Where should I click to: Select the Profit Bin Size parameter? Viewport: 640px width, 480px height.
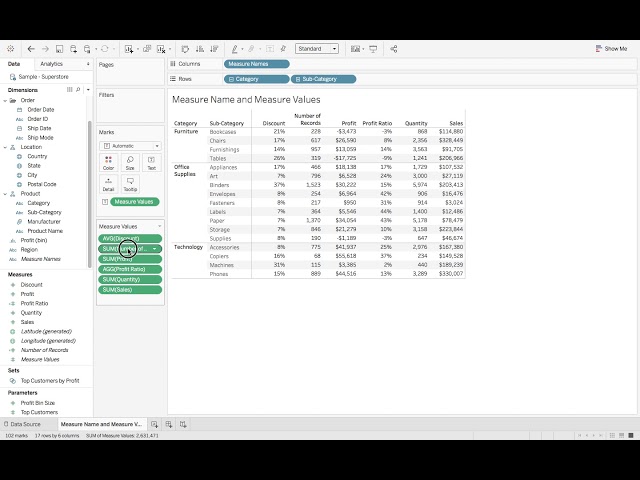pyautogui.click(x=38, y=403)
